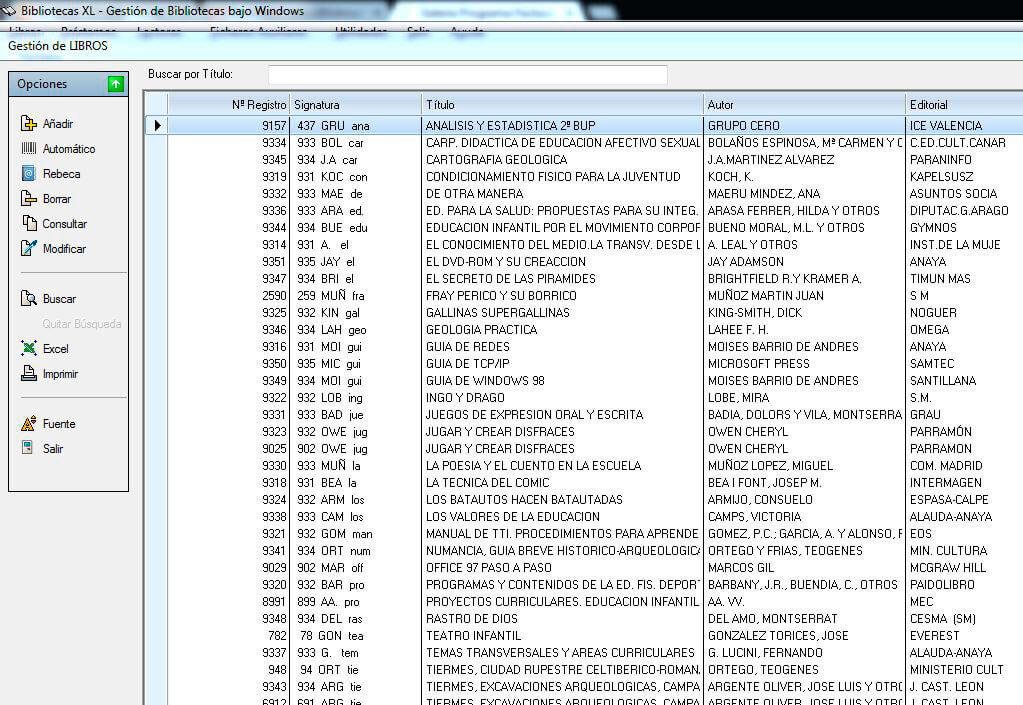Screen dimensions: 1023x705
Task: Collapse the Opciones panel with green arrow
Action: (x=116, y=84)
